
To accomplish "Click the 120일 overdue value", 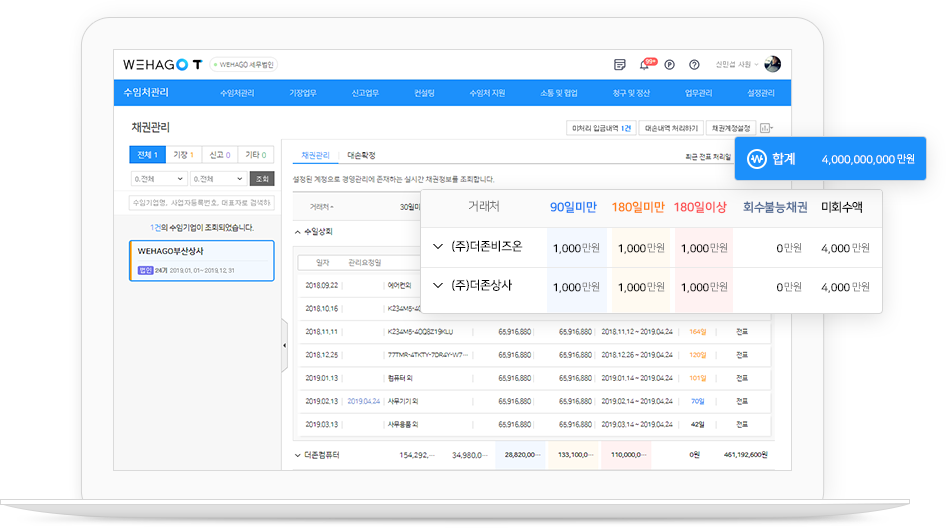I will (x=697, y=355).
